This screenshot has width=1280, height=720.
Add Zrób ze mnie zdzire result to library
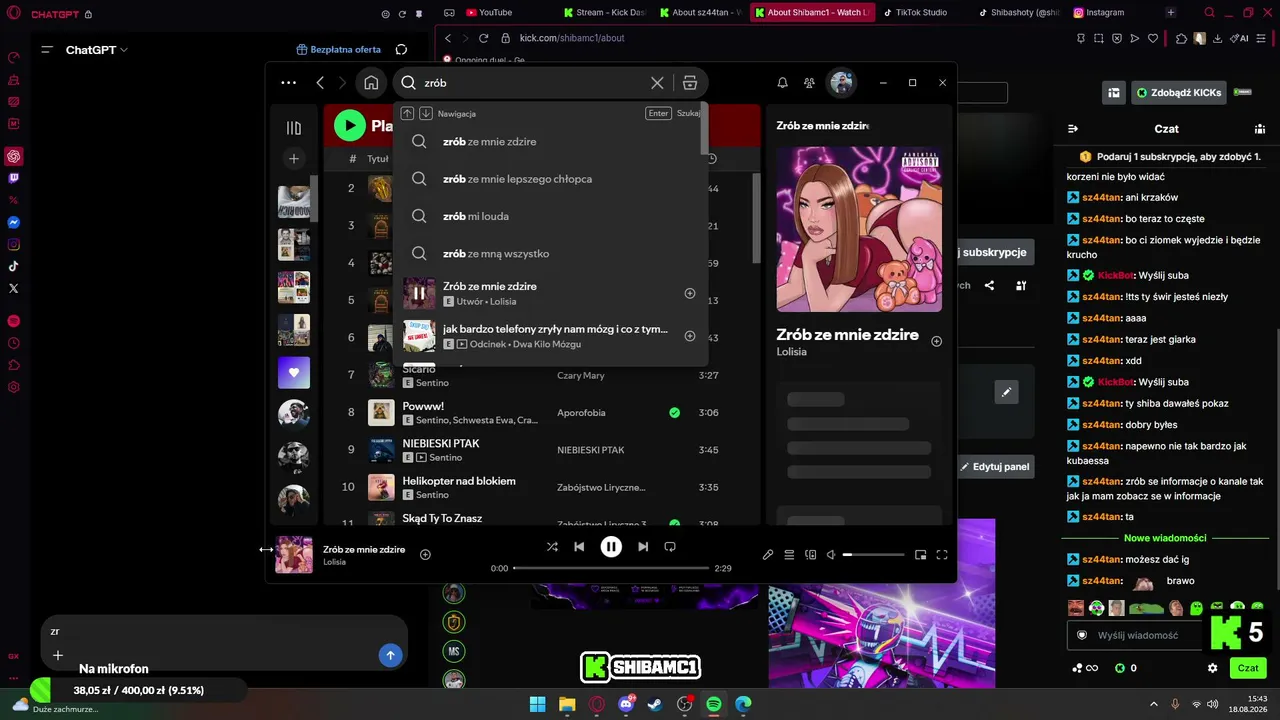click(x=690, y=293)
